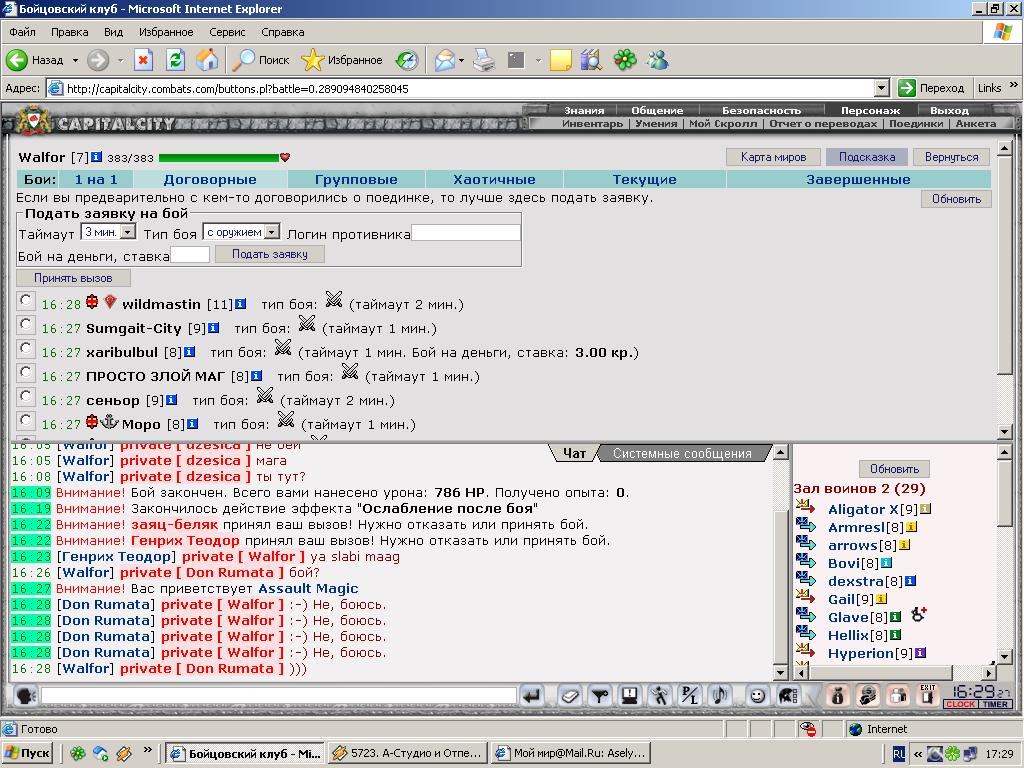Select the сеньор challenge radio button

point(25,396)
